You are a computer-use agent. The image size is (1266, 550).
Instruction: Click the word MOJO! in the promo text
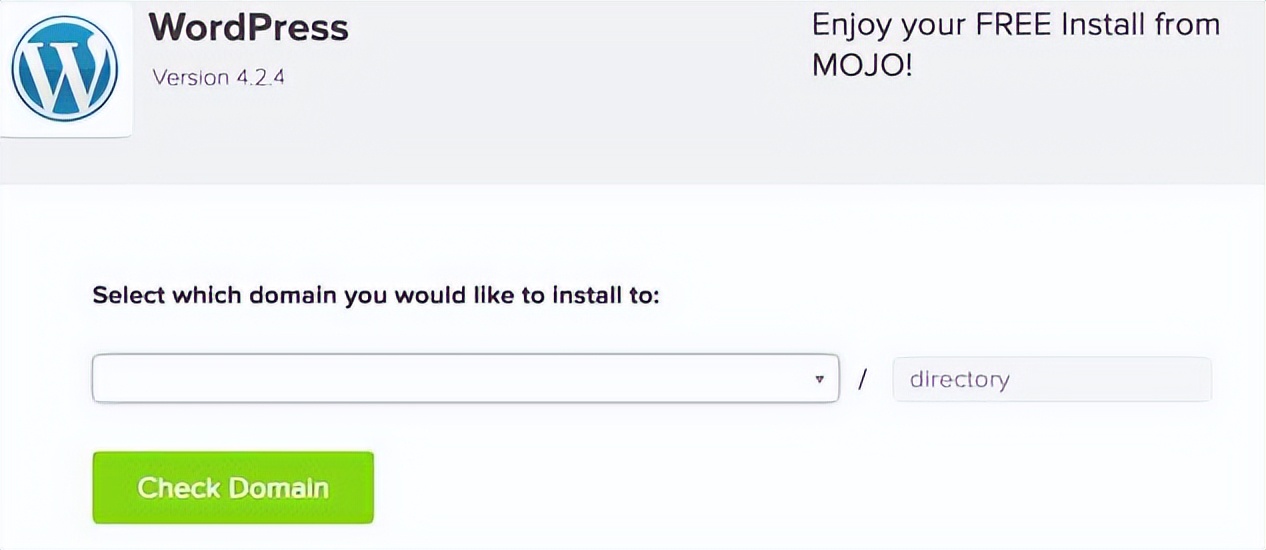pos(862,66)
